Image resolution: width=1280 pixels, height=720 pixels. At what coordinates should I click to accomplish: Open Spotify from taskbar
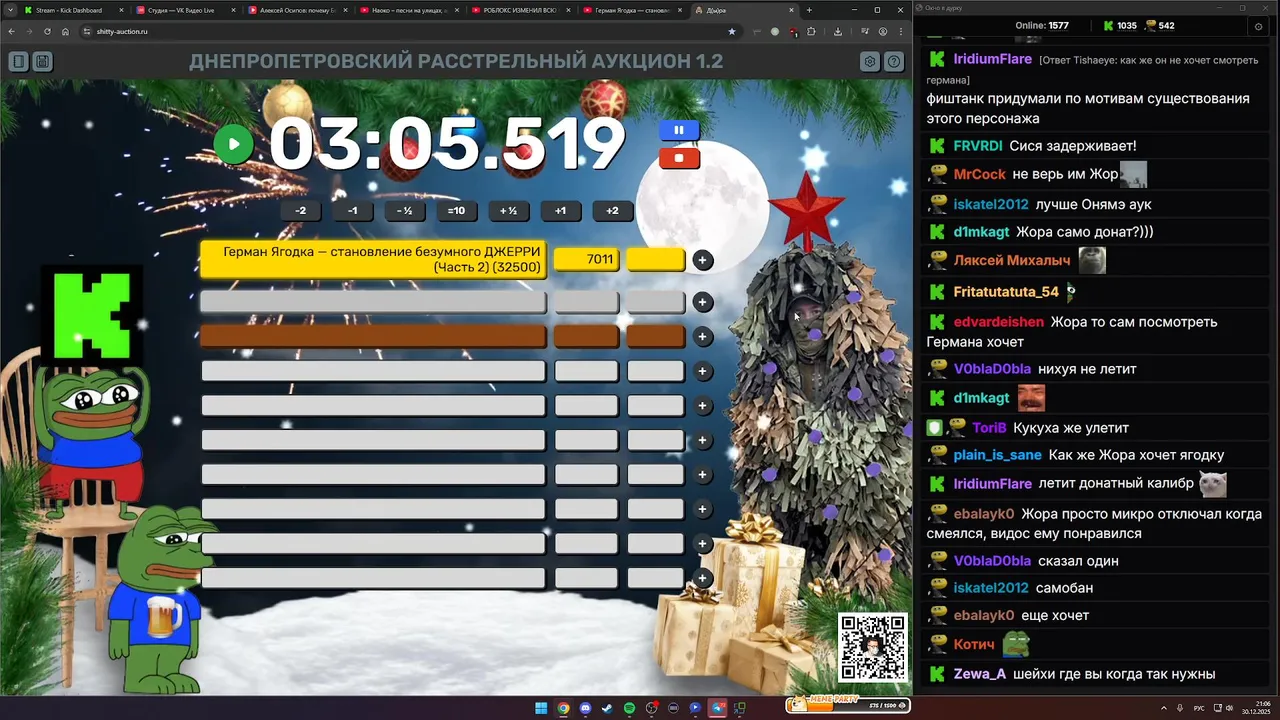coord(629,708)
